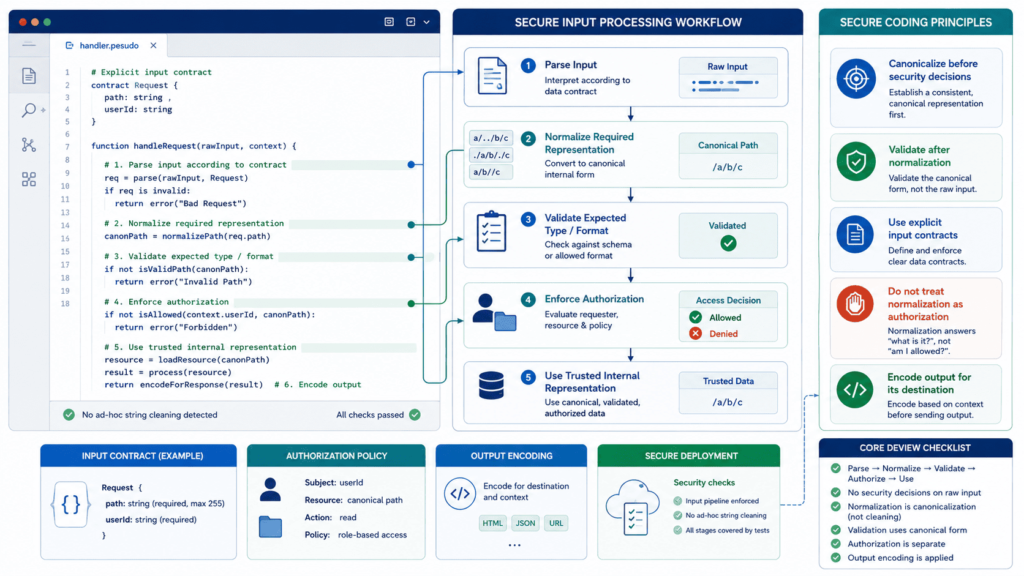
Task: Click the Authorization Policy header
Action: (336, 456)
